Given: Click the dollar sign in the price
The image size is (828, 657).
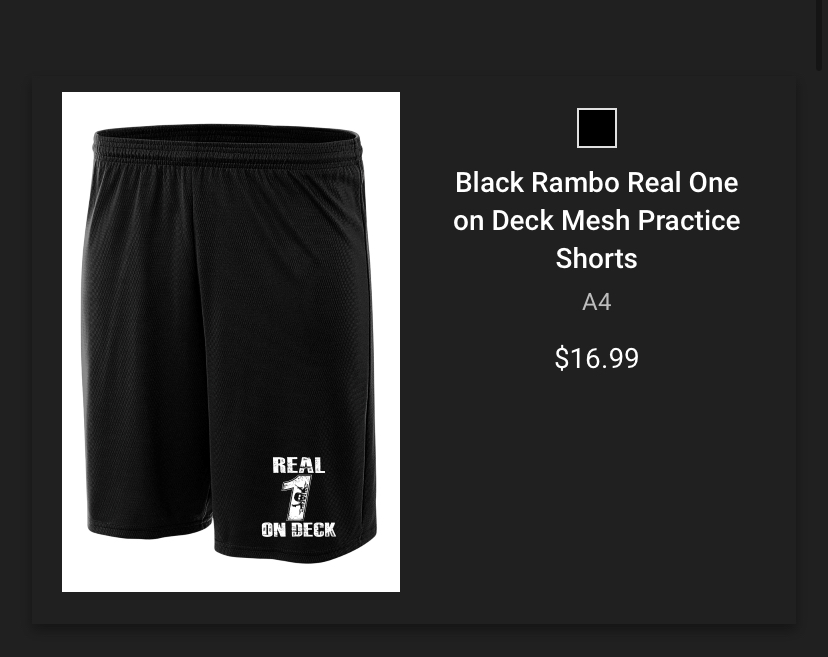Looking at the screenshot, I should [x=561, y=358].
